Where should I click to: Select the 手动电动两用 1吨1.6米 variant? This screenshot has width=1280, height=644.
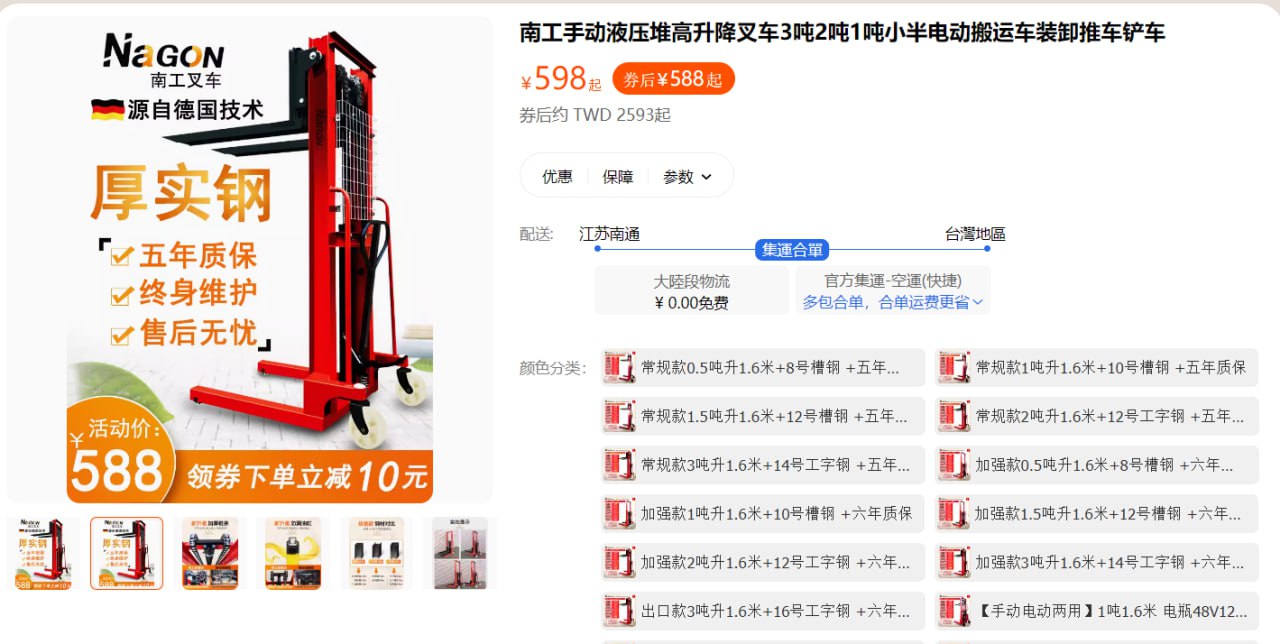[1097, 610]
